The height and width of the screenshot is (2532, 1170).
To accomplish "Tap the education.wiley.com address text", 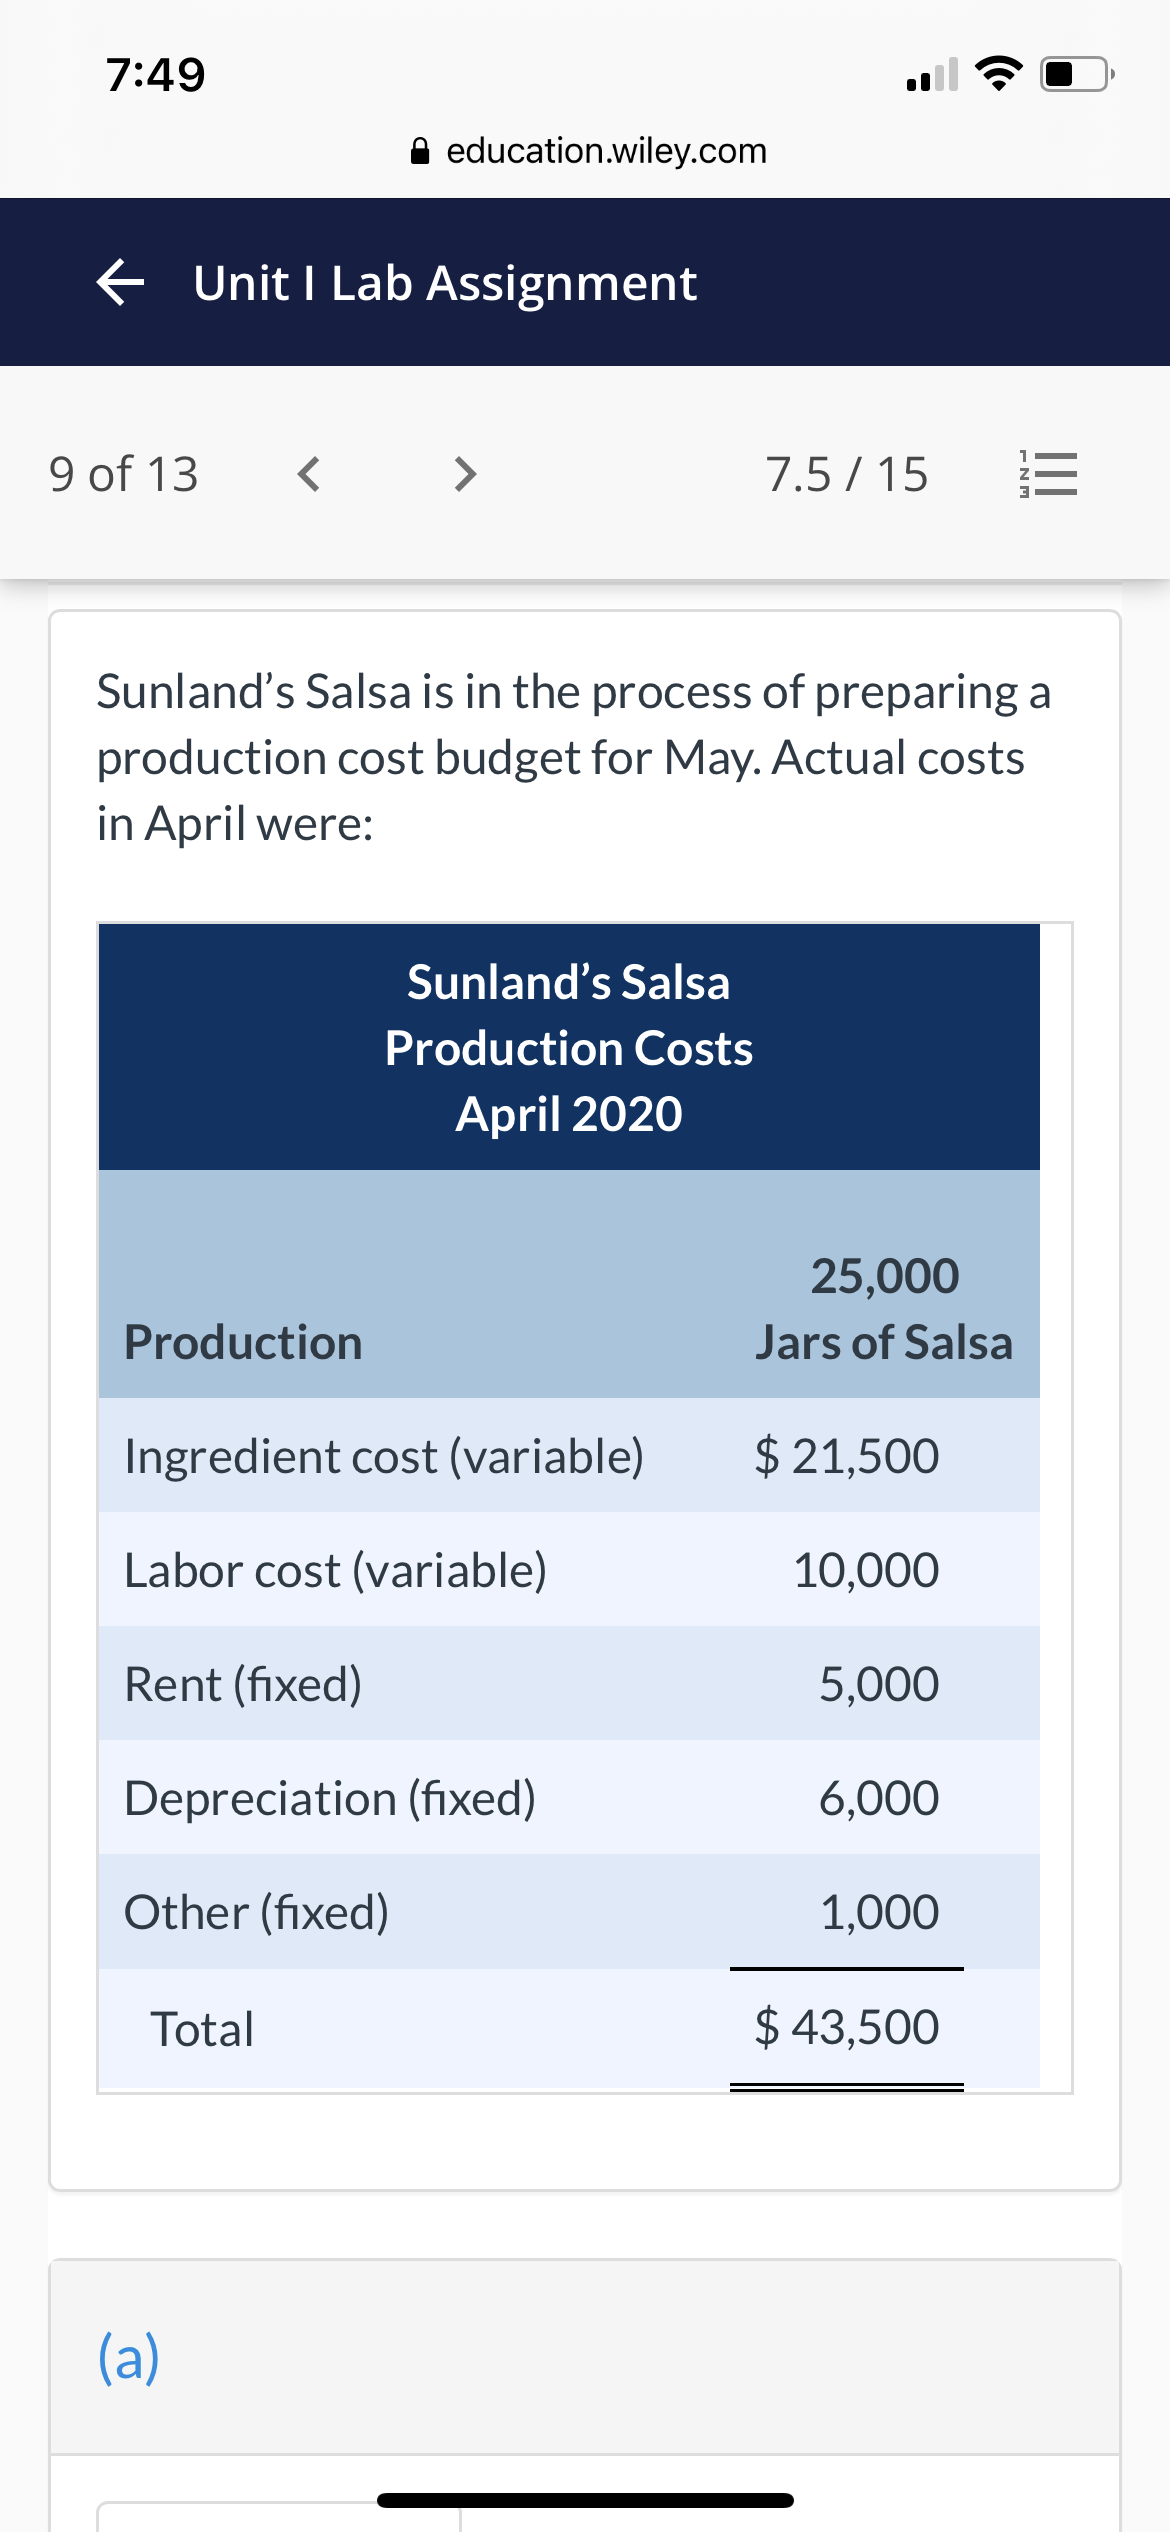I will tap(607, 151).
